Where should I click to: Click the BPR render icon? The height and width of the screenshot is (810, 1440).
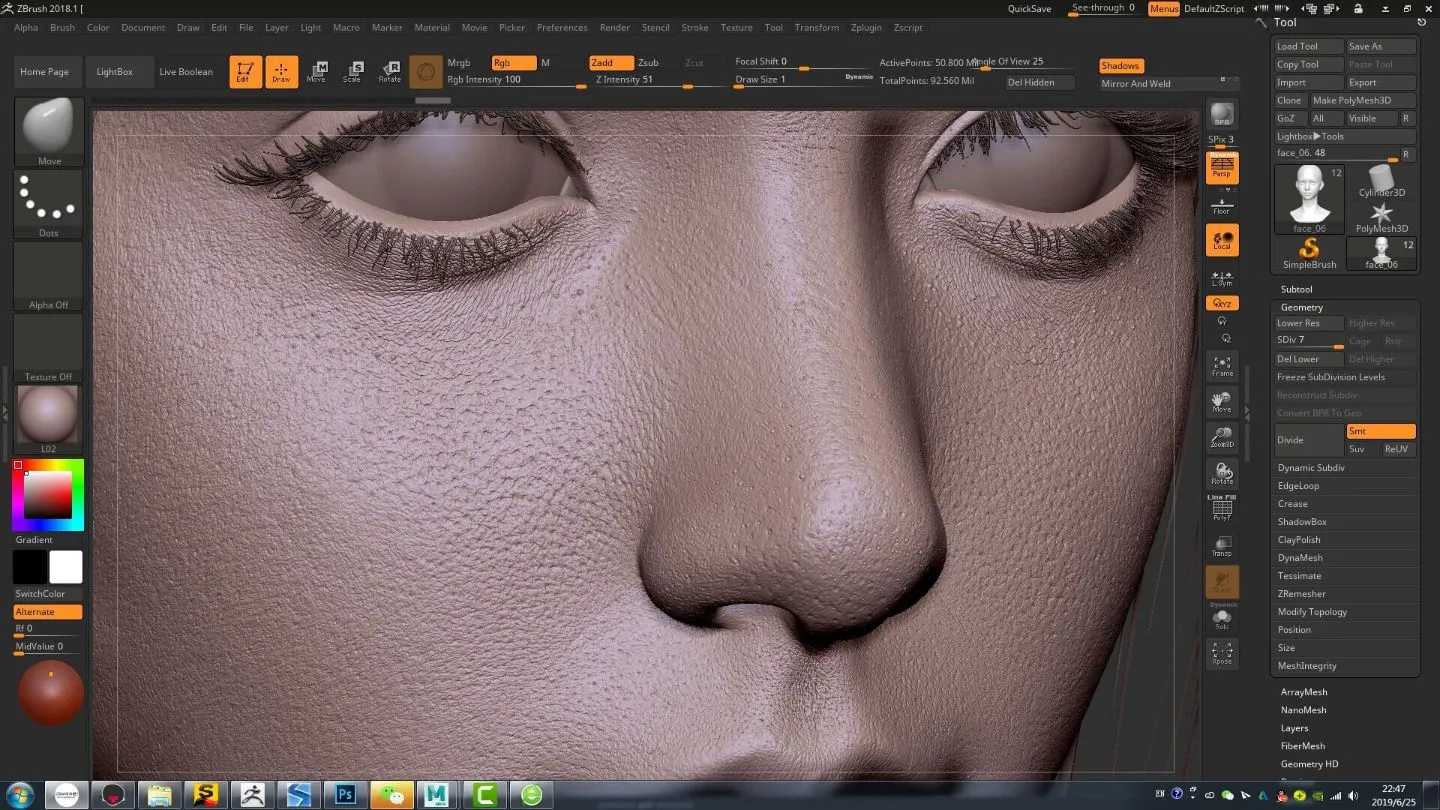pos(1221,114)
